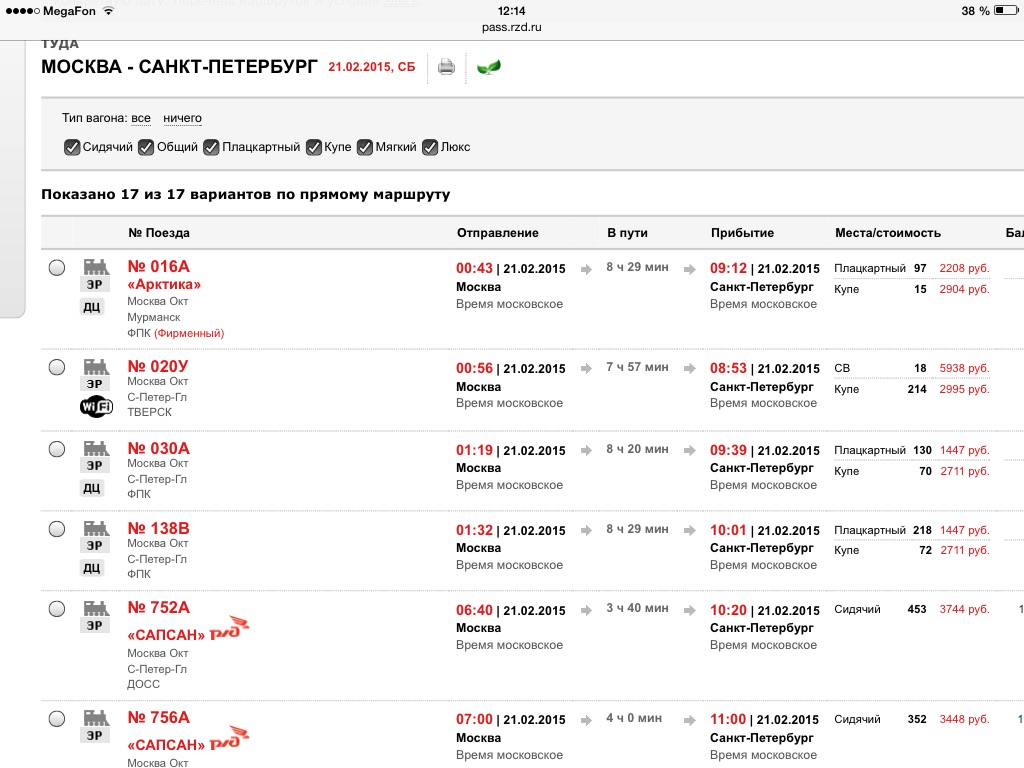Viewport: 1024px width, 768px height.
Task: Click the ЭР badge in train 756А row
Action: point(95,735)
